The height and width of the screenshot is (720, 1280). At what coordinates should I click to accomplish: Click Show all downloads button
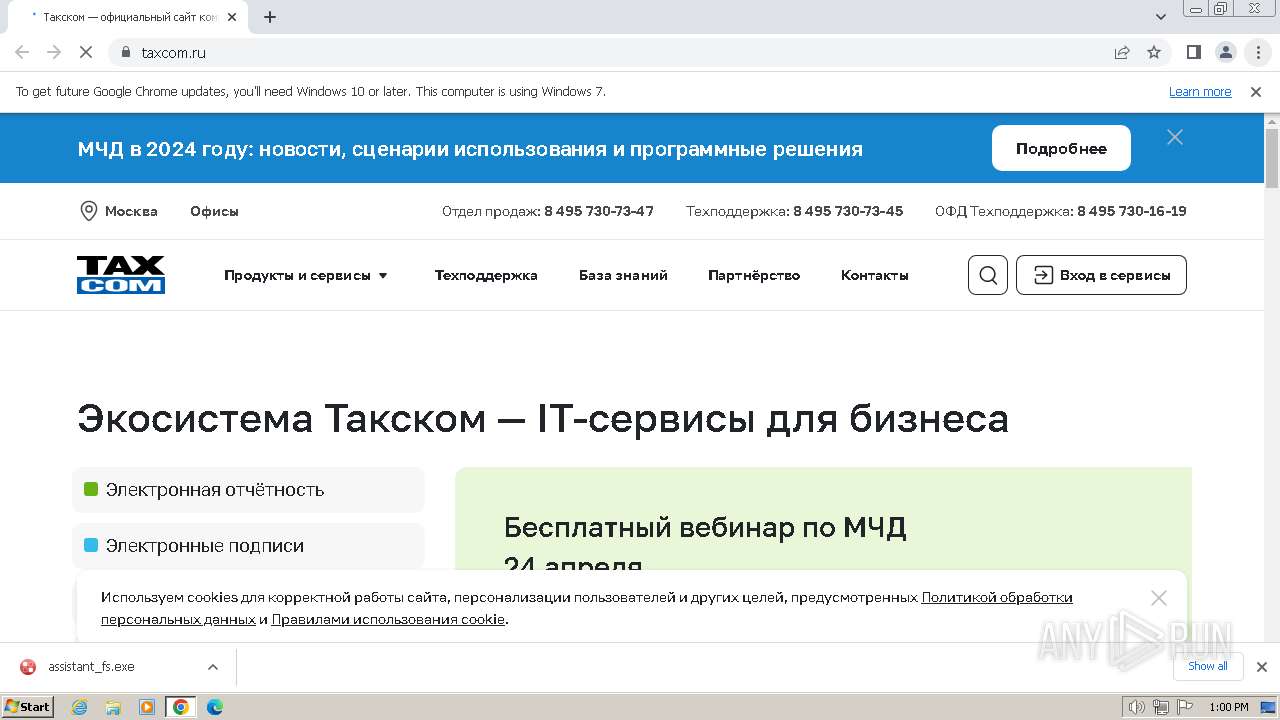coord(1208,667)
